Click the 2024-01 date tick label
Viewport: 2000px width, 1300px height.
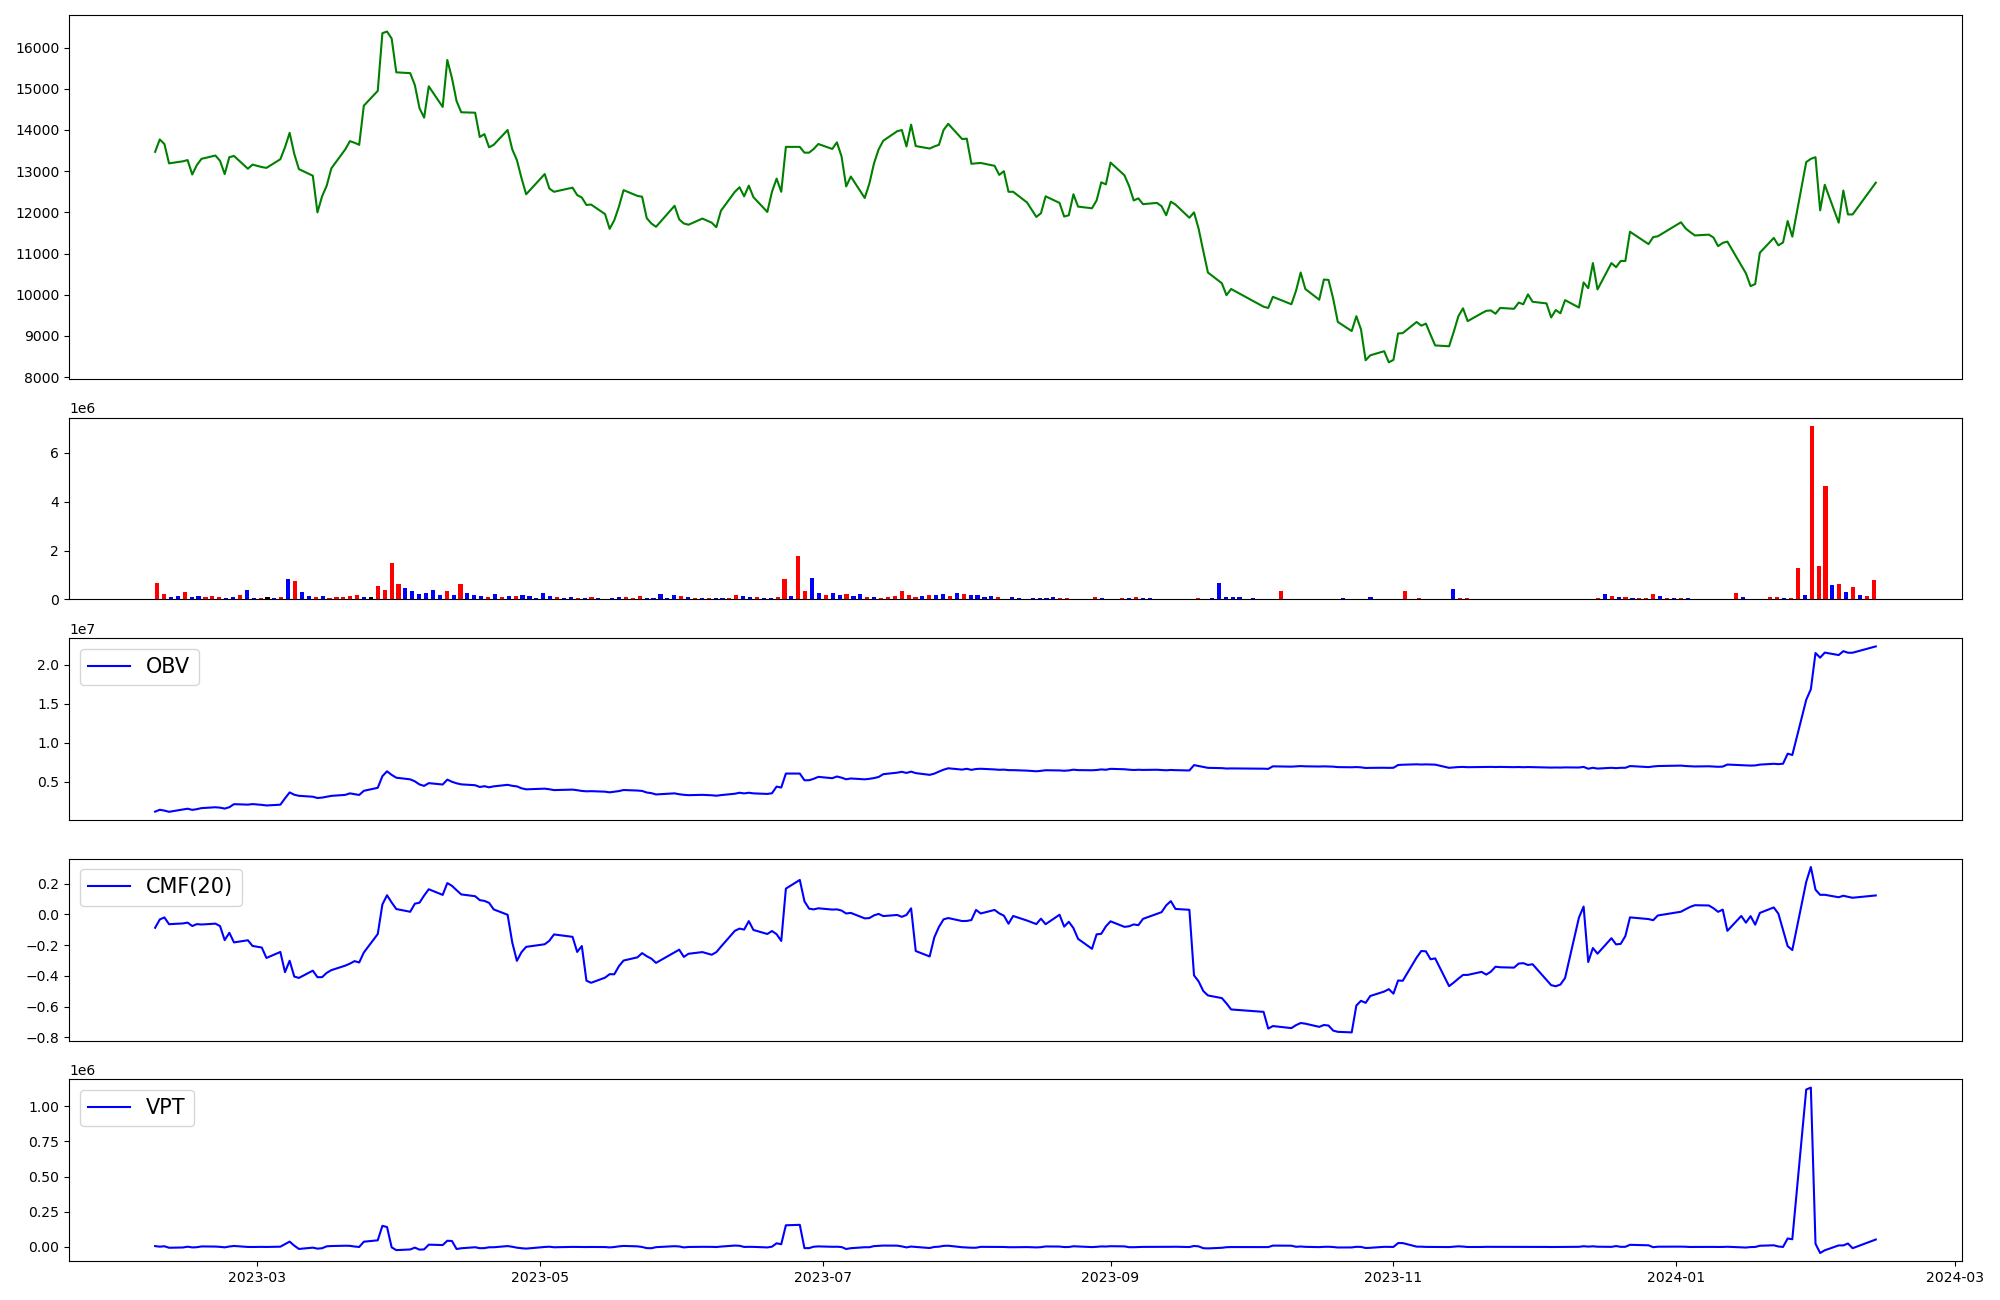pos(1676,1277)
